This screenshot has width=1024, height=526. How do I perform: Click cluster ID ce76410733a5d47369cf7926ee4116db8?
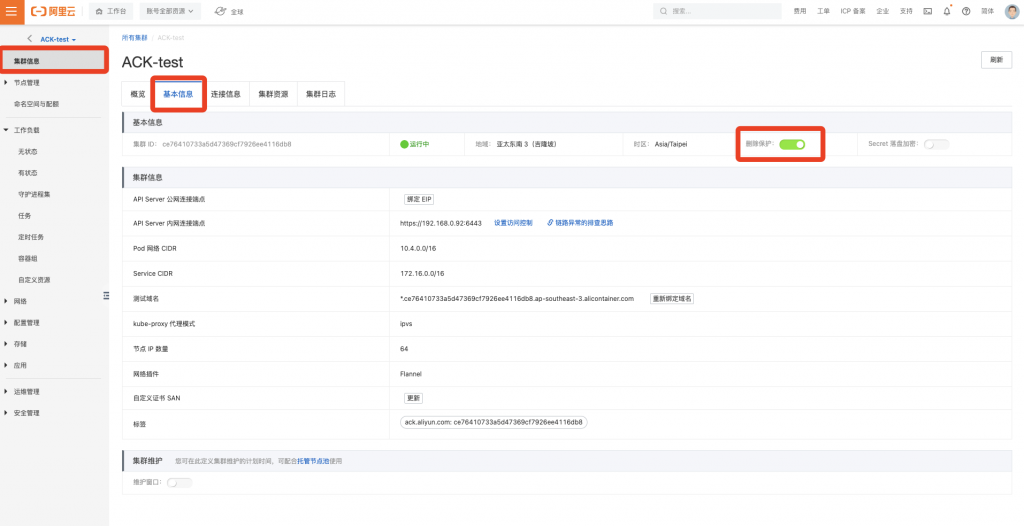point(227,144)
